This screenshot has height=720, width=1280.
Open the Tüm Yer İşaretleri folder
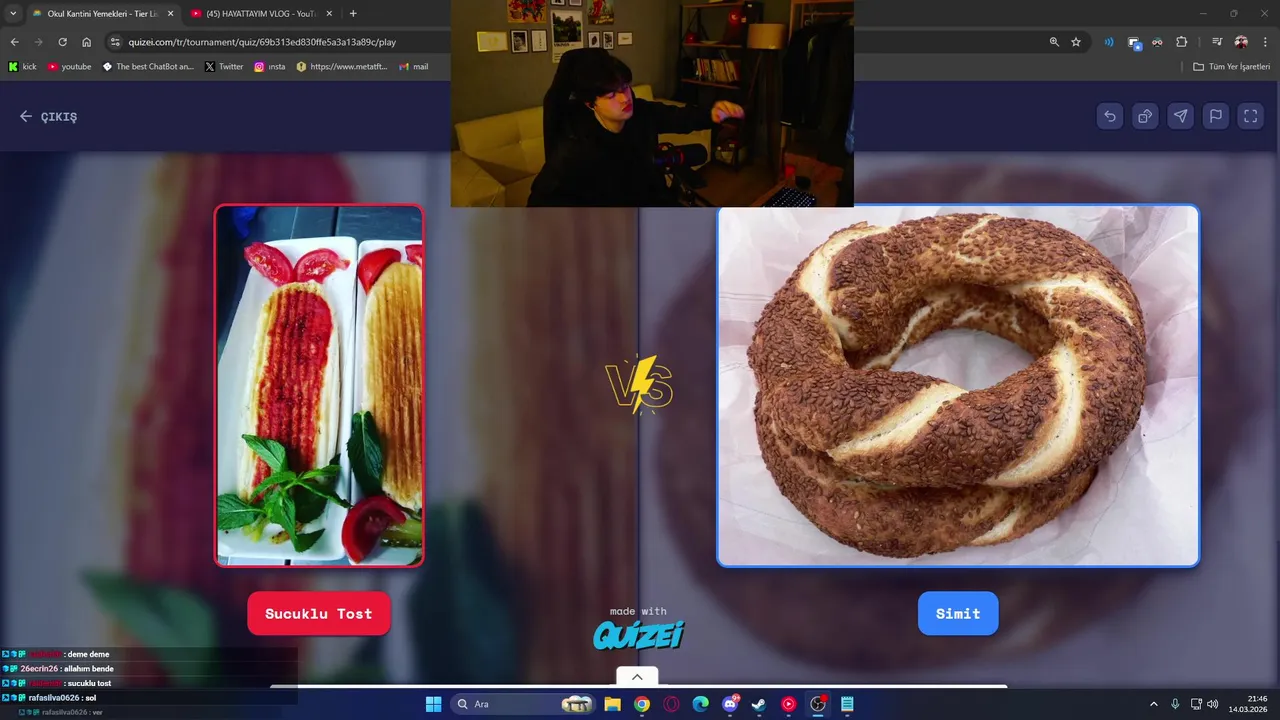pos(1232,67)
